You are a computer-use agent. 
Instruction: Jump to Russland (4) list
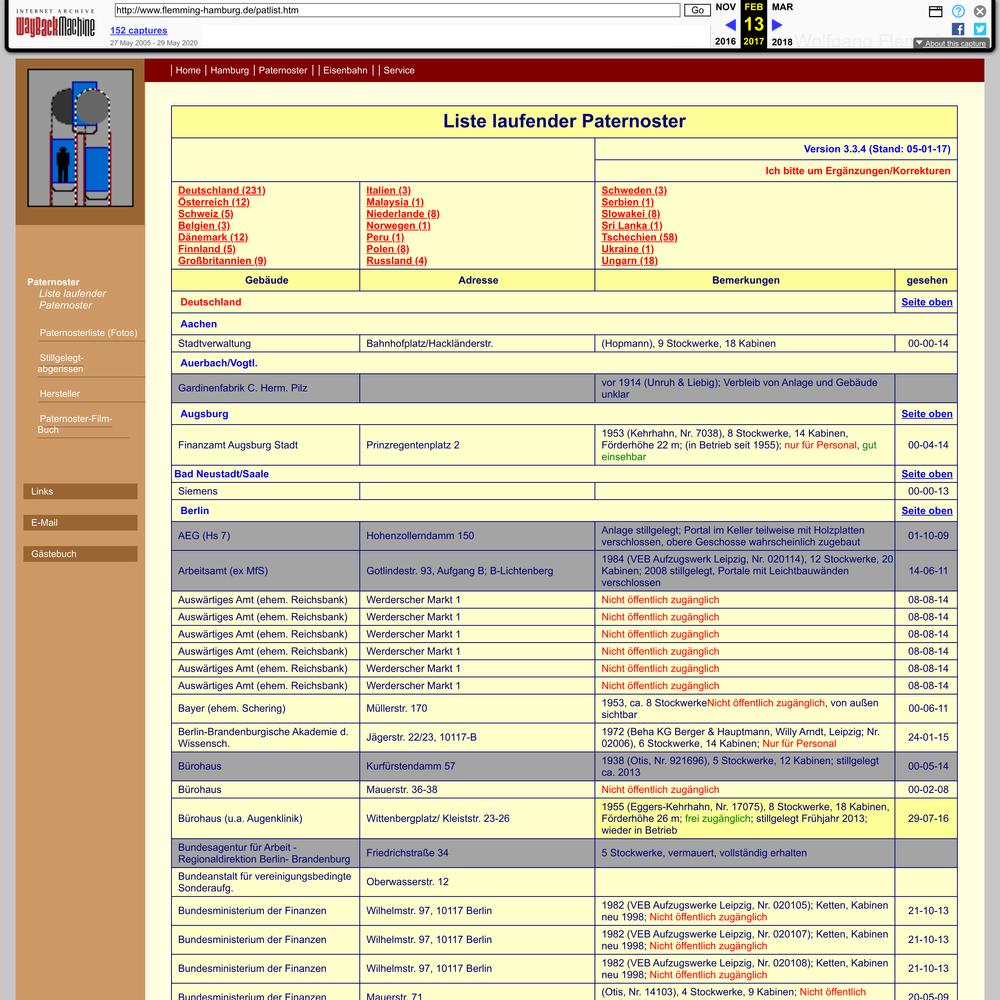pyautogui.click(x=397, y=260)
